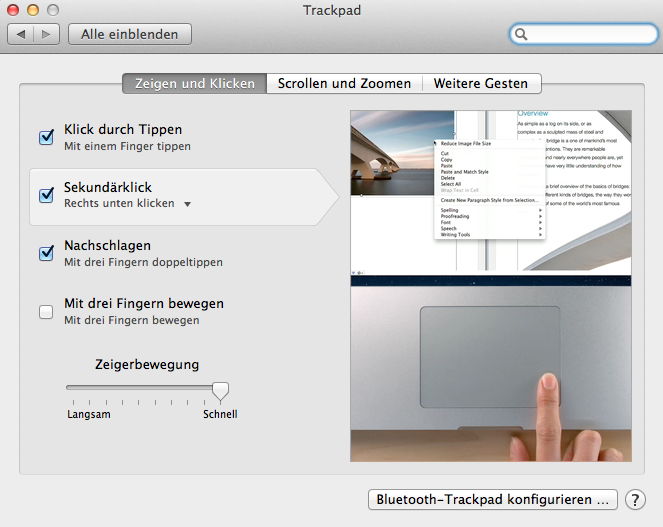Click the forward arrow navigation button
This screenshot has height=527, width=663.
coord(46,34)
